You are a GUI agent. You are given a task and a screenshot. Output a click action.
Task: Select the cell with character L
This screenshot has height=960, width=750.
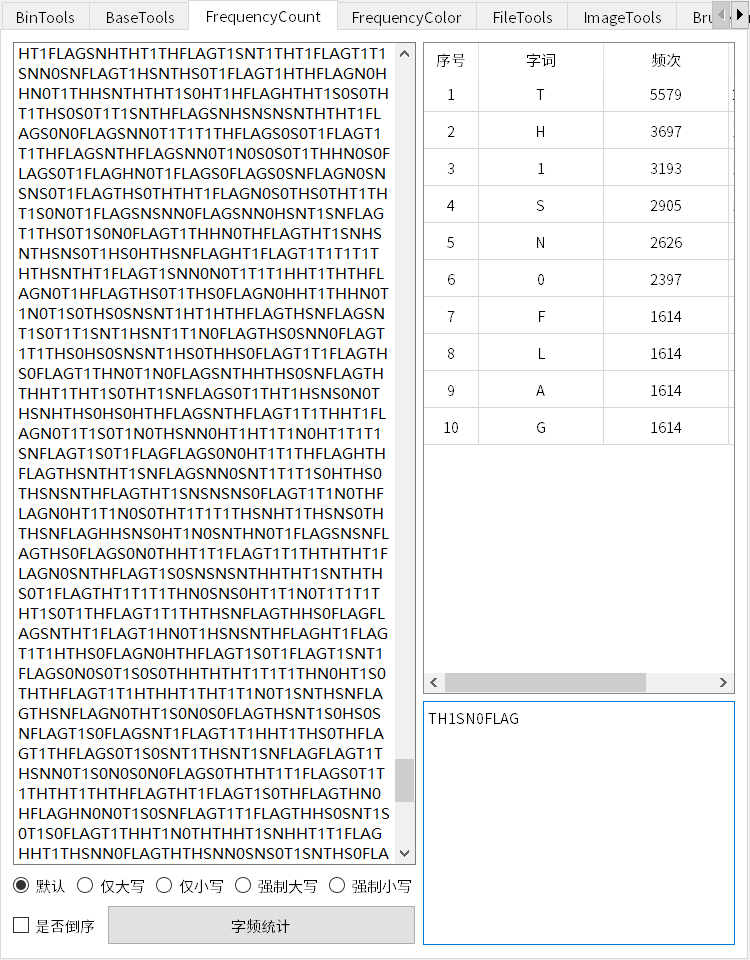pyautogui.click(x=541, y=353)
